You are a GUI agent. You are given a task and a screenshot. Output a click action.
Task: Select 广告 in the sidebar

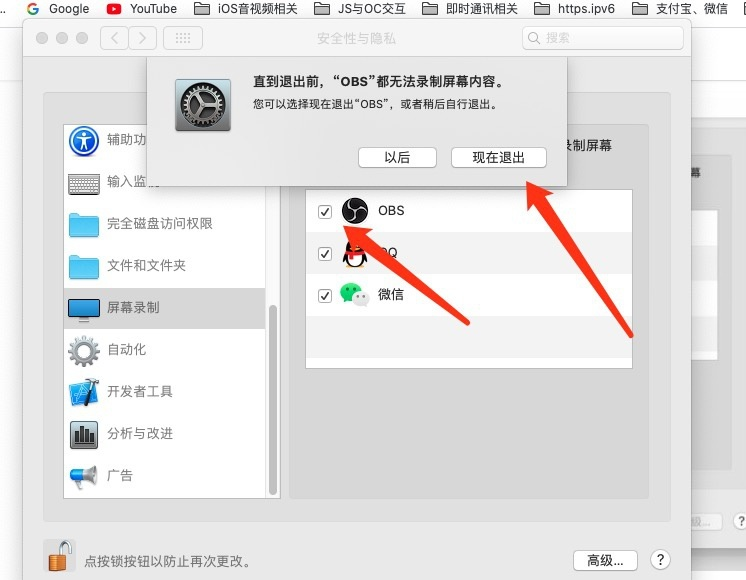(x=164, y=476)
